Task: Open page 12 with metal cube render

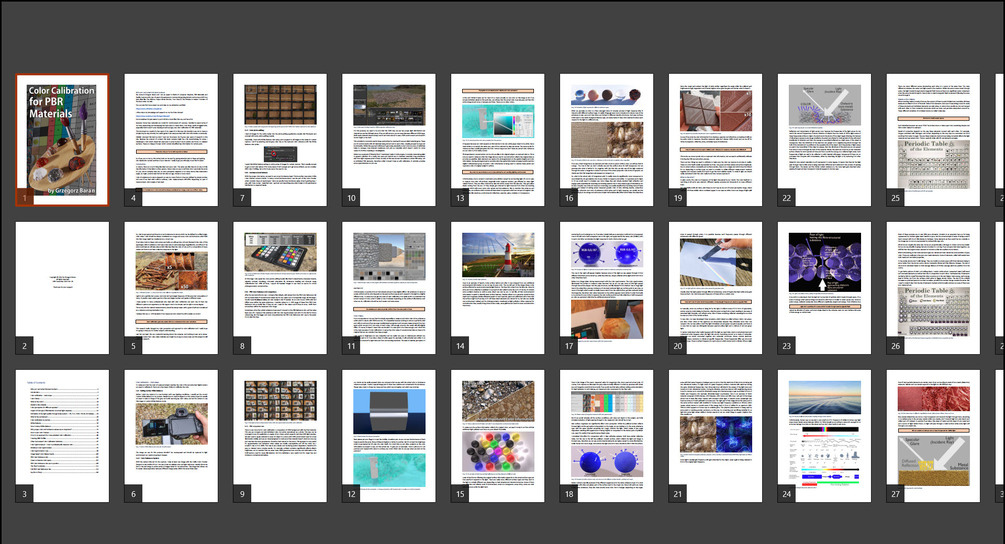Action: (389, 436)
